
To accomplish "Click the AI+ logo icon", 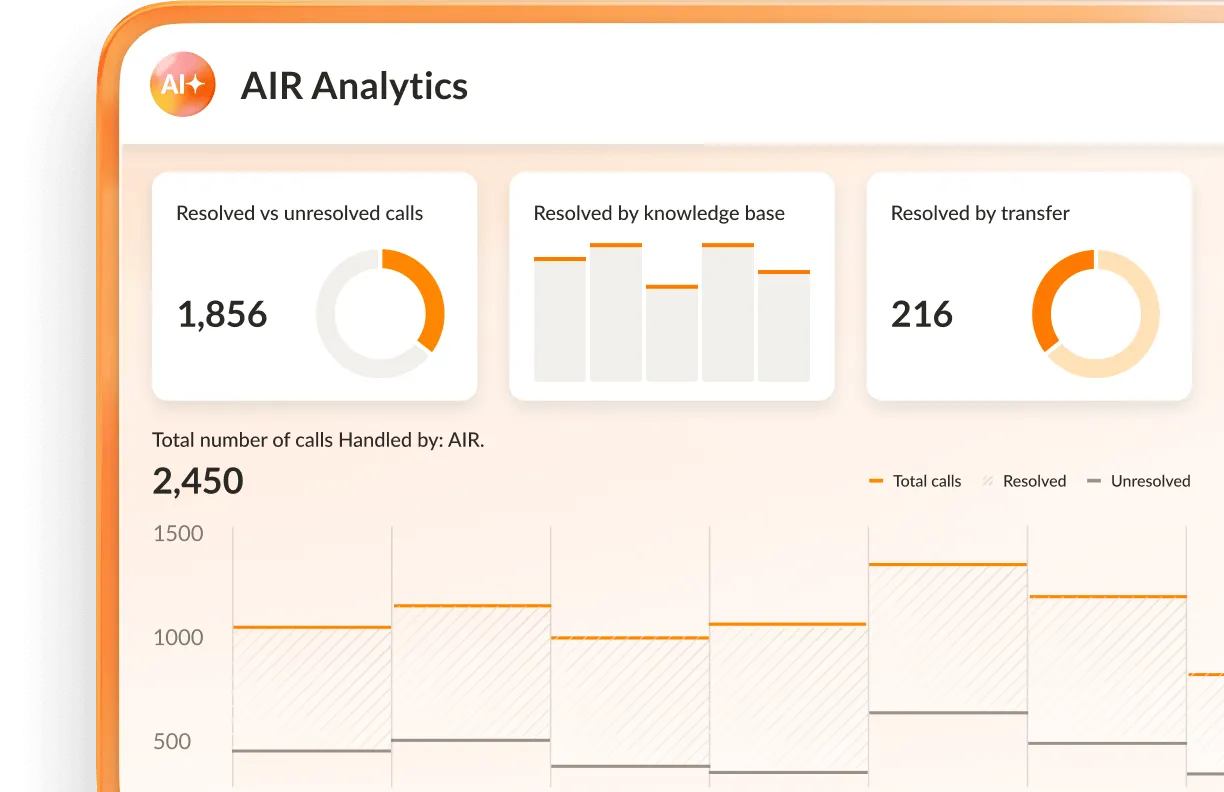I will tap(183, 85).
